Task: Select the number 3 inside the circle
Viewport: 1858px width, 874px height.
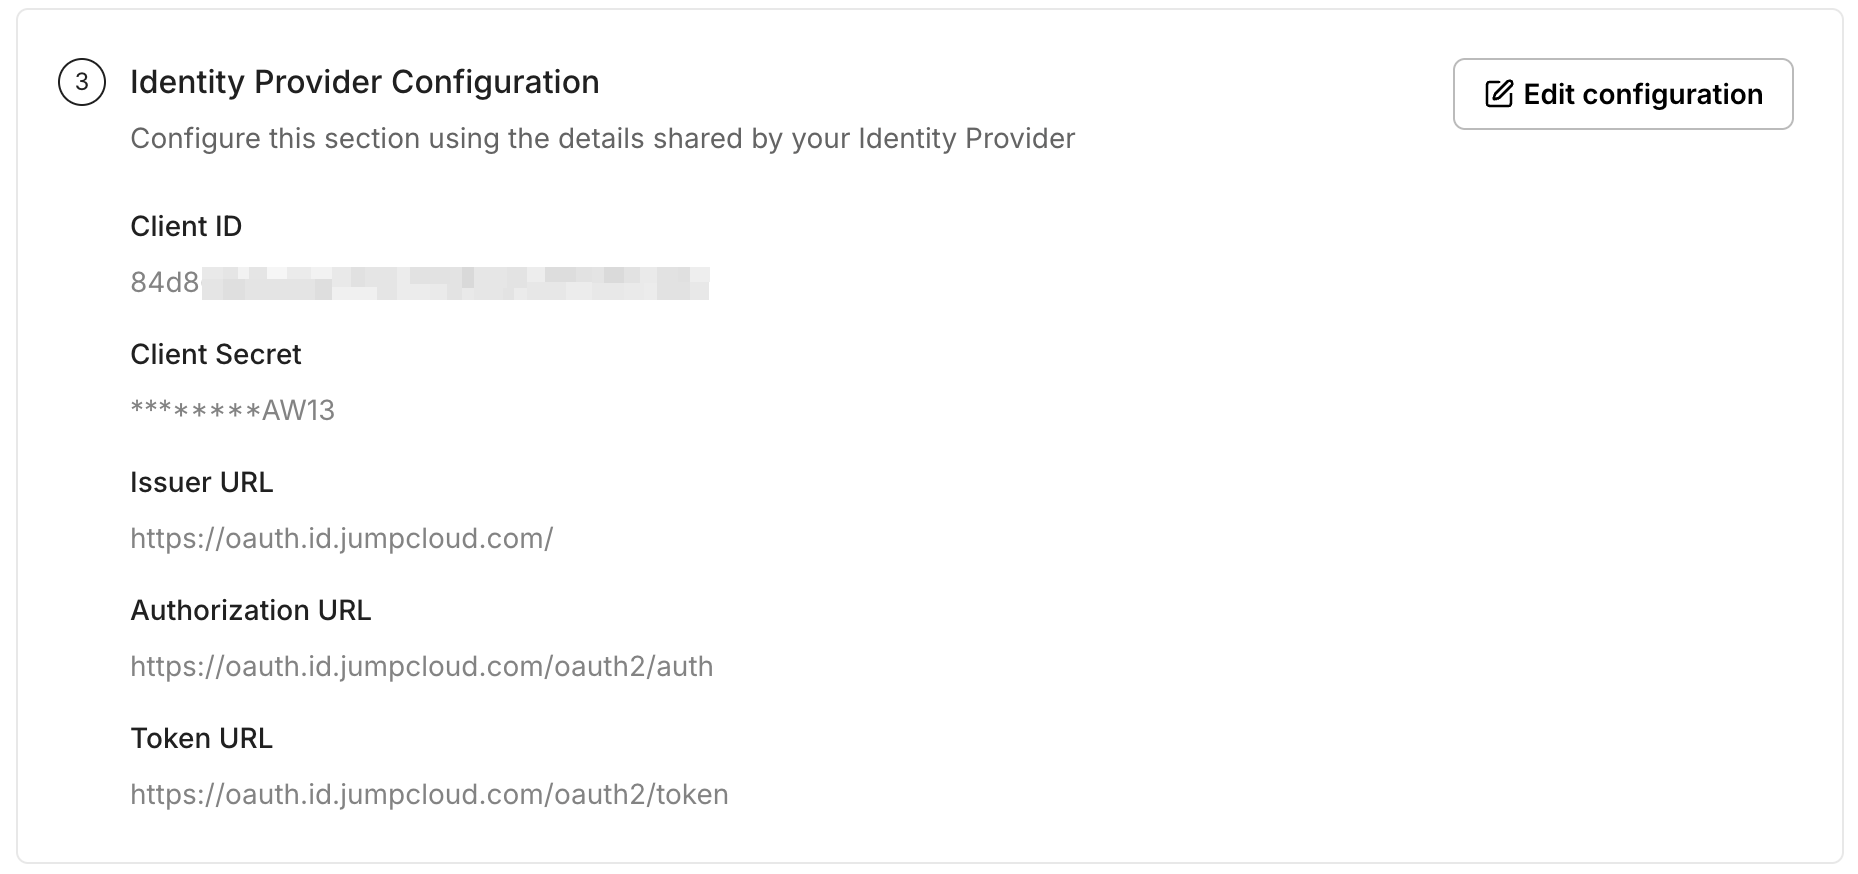Action: pos(81,82)
